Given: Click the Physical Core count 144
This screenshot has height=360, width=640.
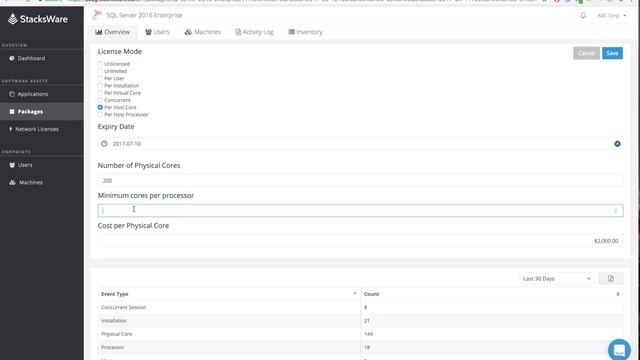Looking at the screenshot, I should tap(368, 334).
